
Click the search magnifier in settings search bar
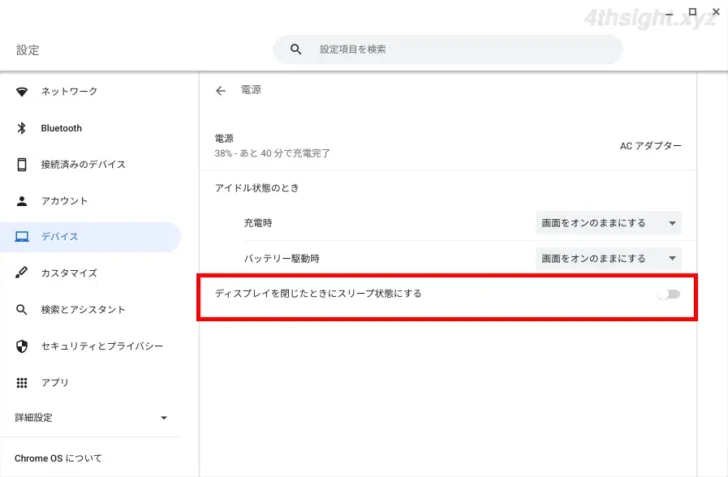pos(296,49)
